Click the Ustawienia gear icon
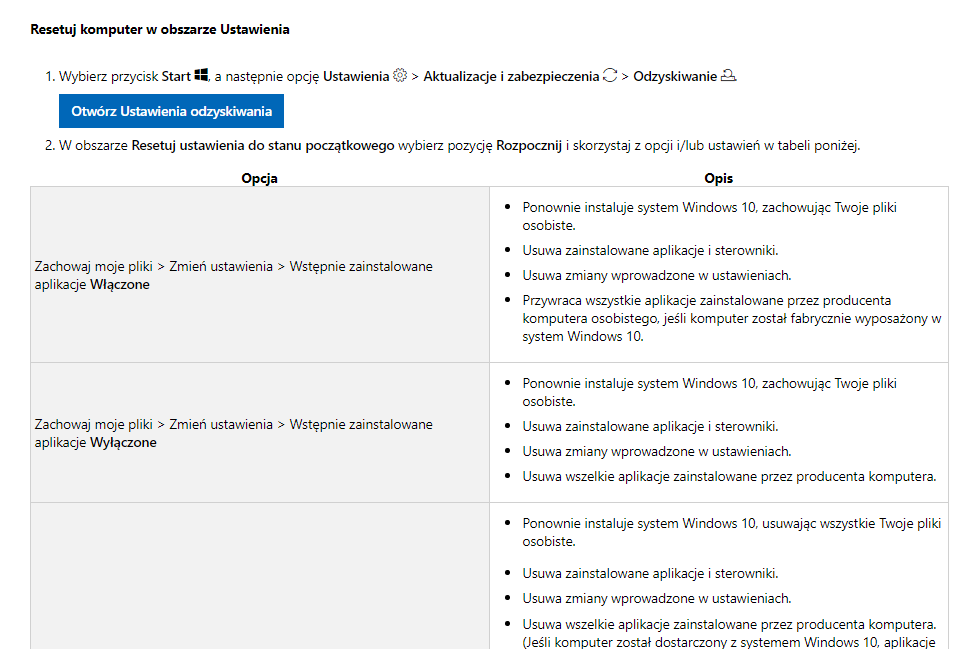Image resolution: width=969 pixels, height=649 pixels. 400,75
